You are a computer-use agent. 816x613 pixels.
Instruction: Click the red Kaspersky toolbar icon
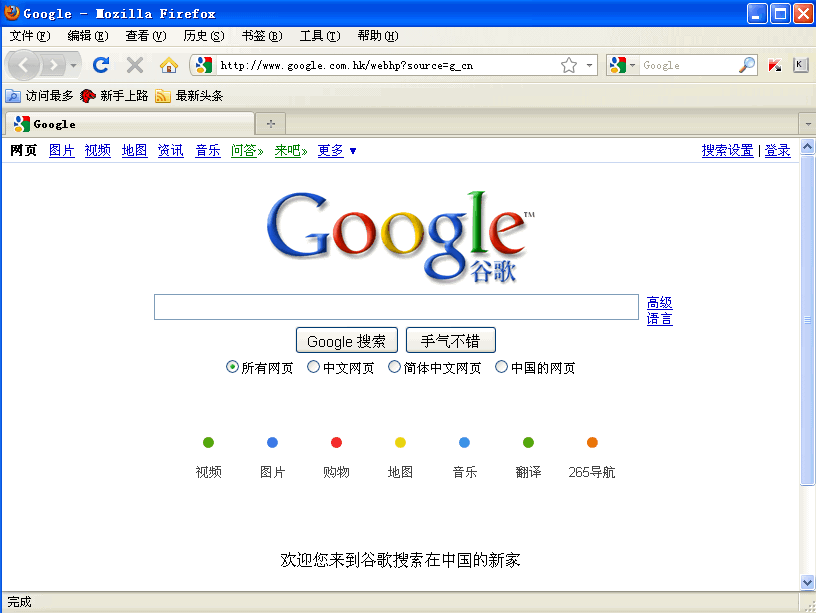tap(775, 65)
